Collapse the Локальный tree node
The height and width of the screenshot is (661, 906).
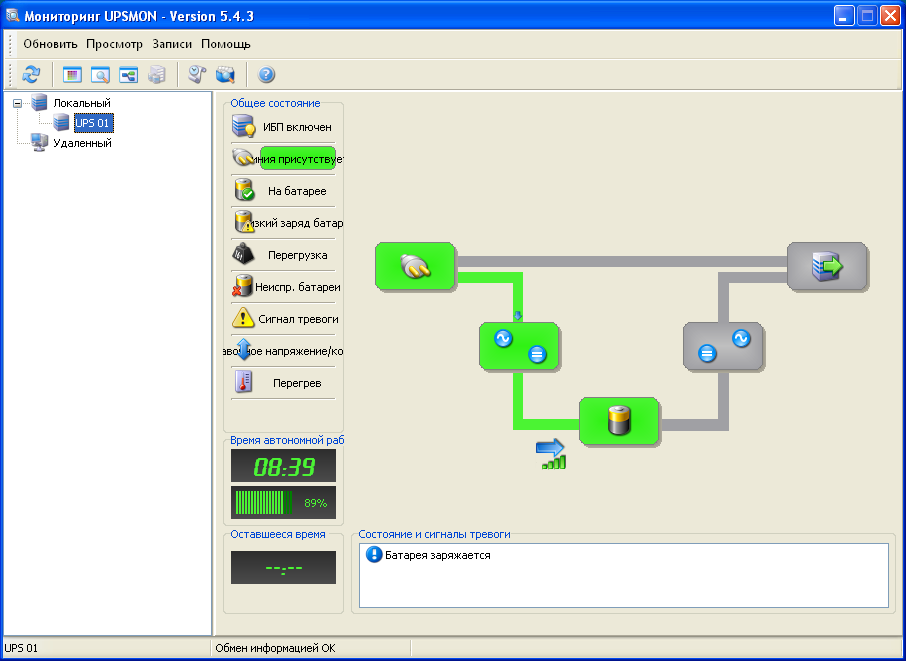(18, 103)
